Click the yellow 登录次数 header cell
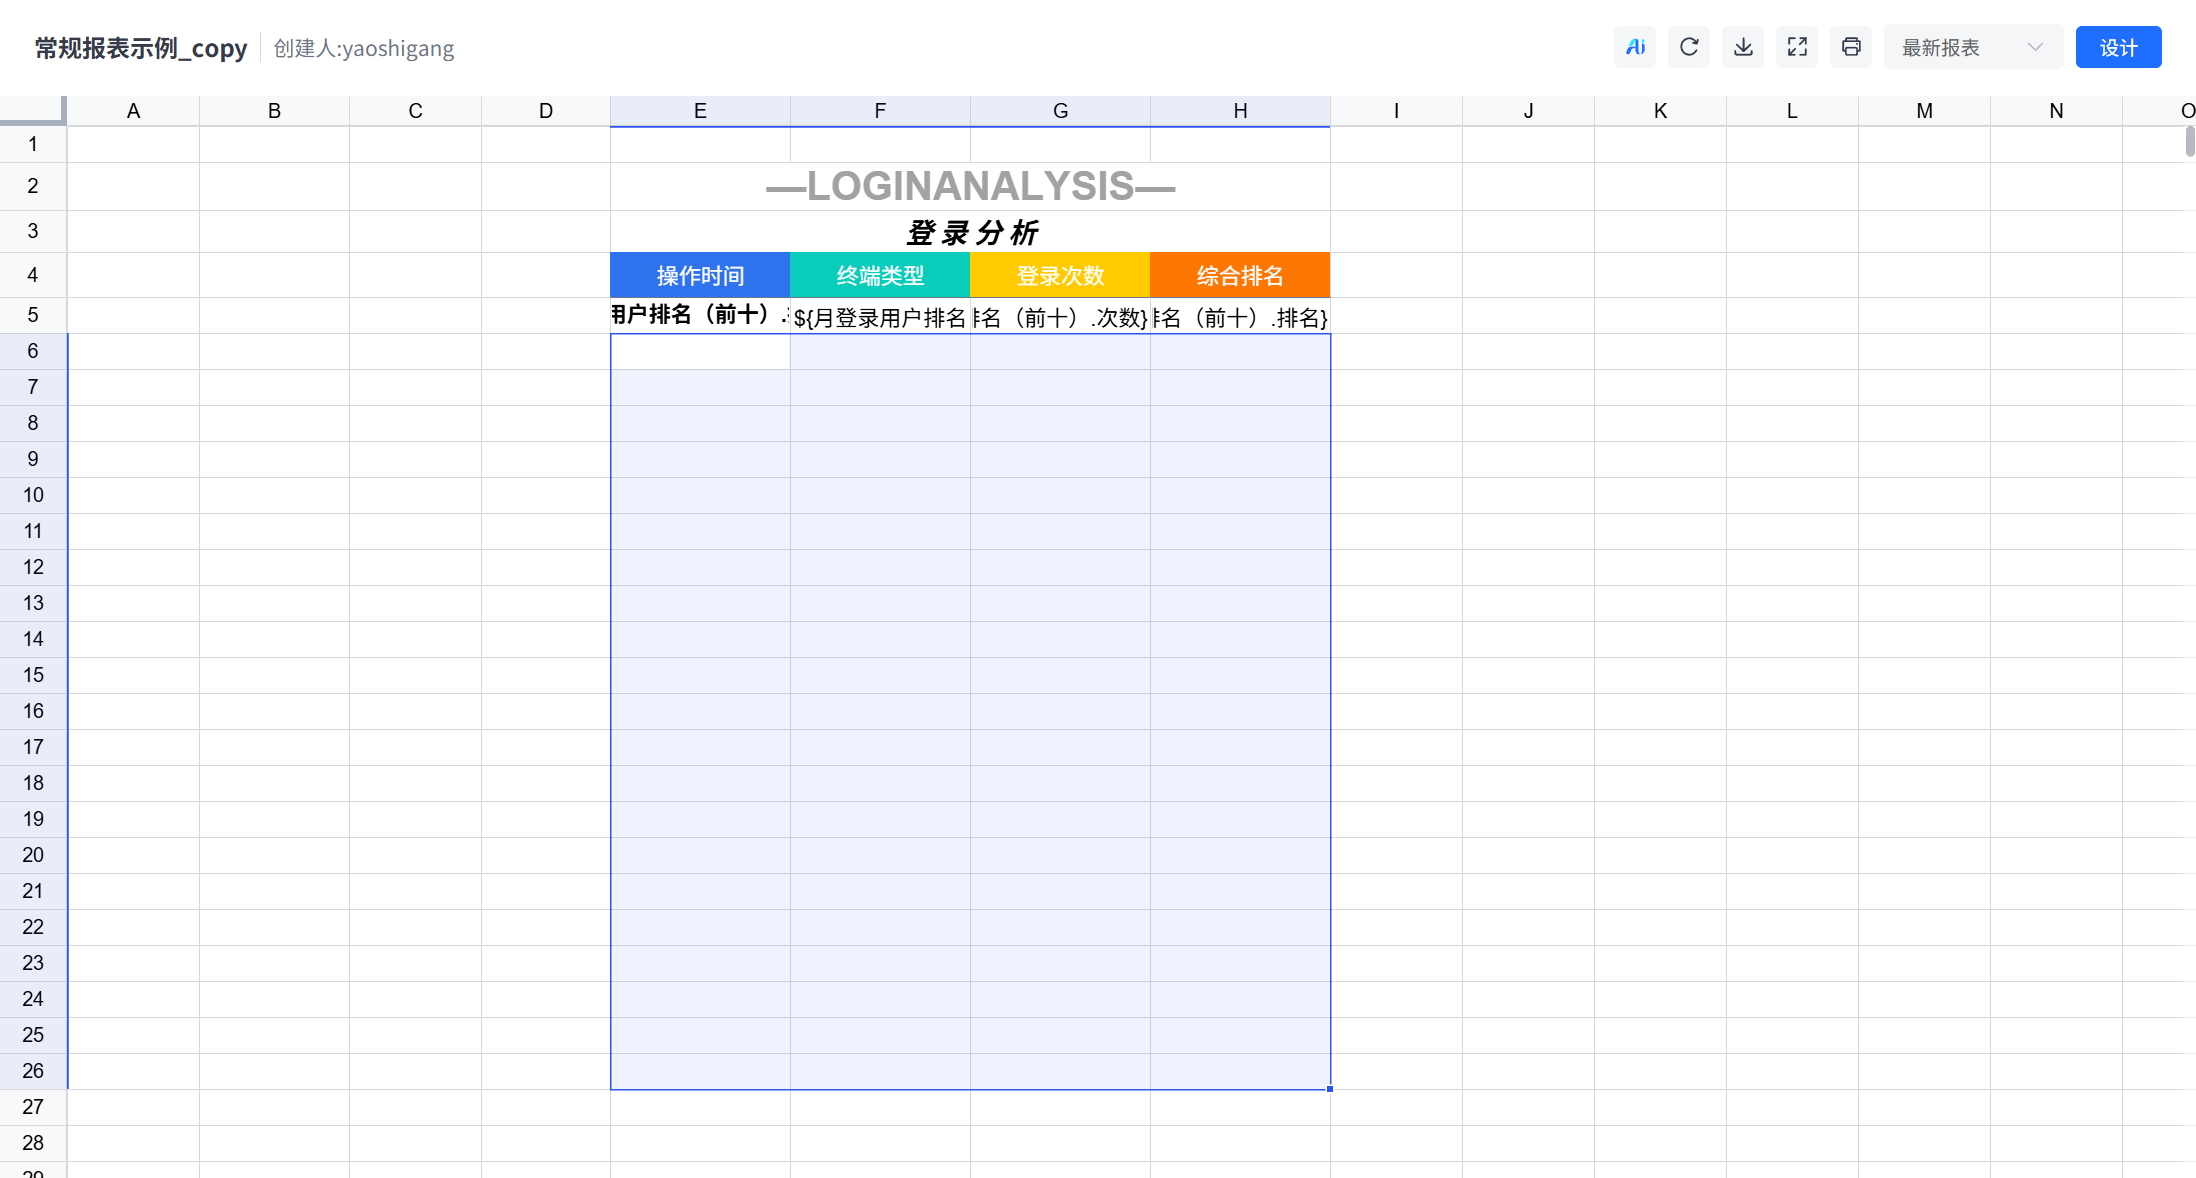Viewport: 2196px width, 1178px height. coord(1060,275)
